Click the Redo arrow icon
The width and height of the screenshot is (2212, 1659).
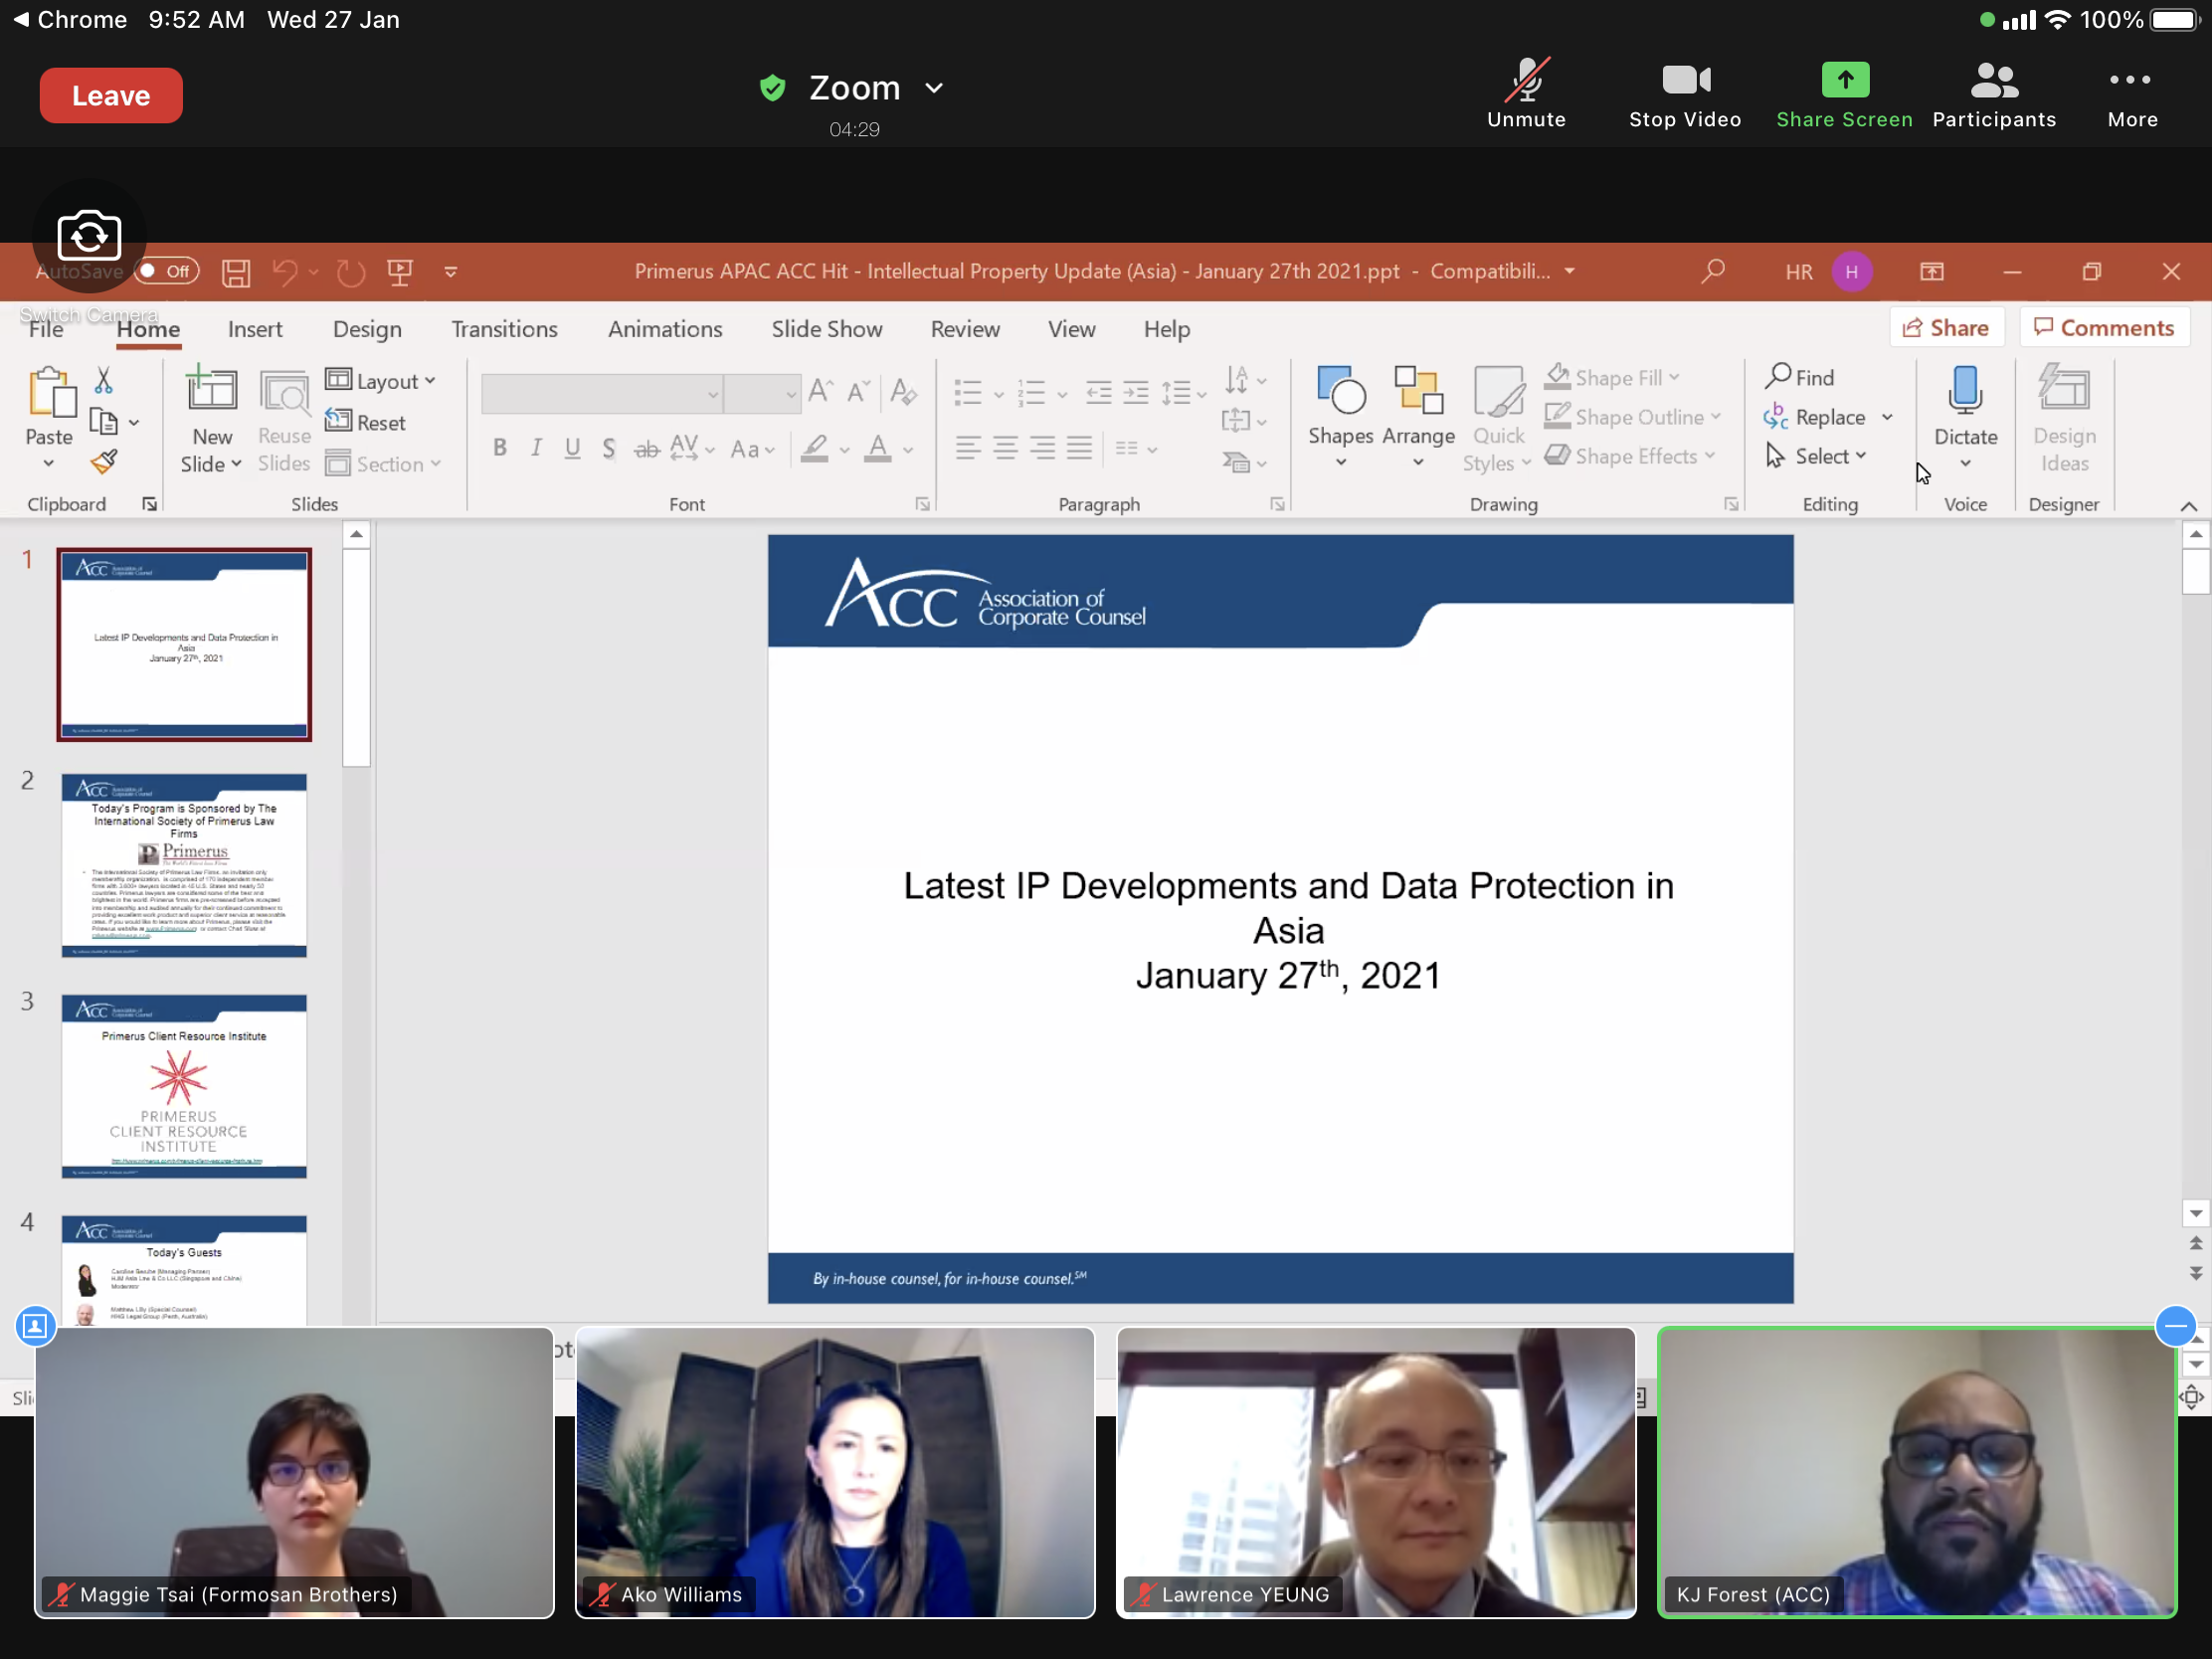[x=350, y=272]
